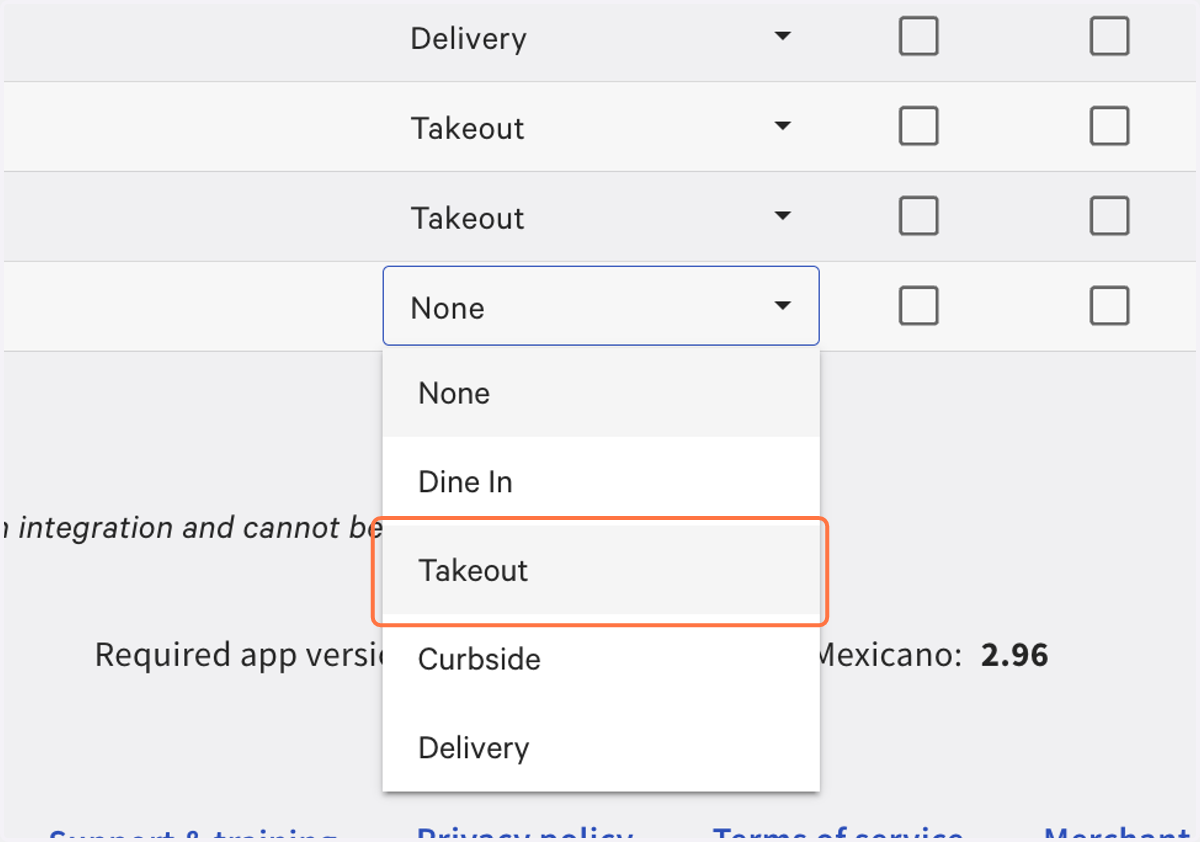The height and width of the screenshot is (842, 1200).
Task: Tick the right checkbox in the None row
Action: [1109, 306]
